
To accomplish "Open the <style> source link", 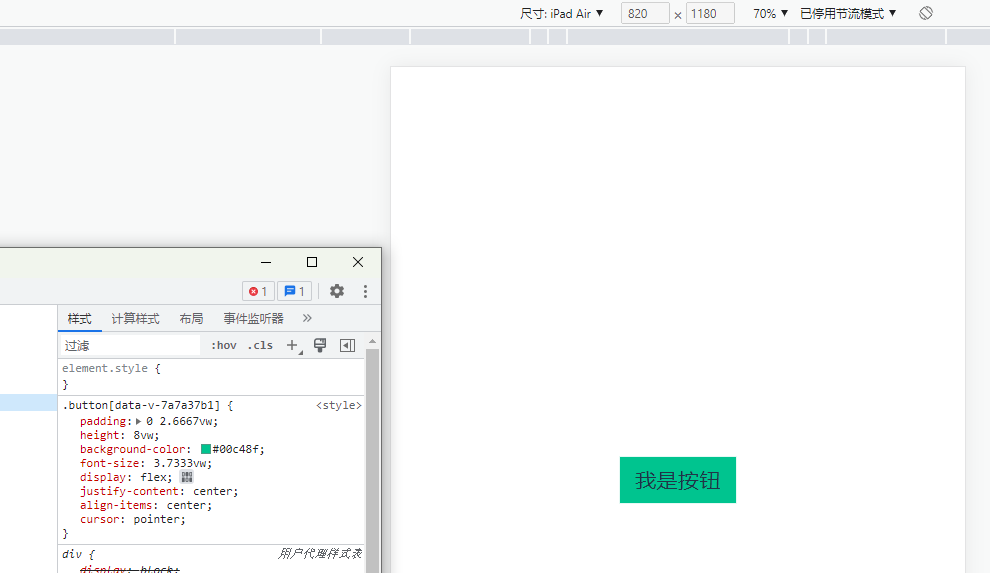I will [x=338, y=405].
